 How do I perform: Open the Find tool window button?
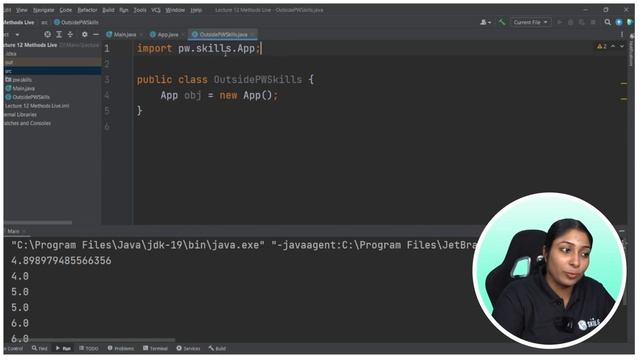click(40, 349)
